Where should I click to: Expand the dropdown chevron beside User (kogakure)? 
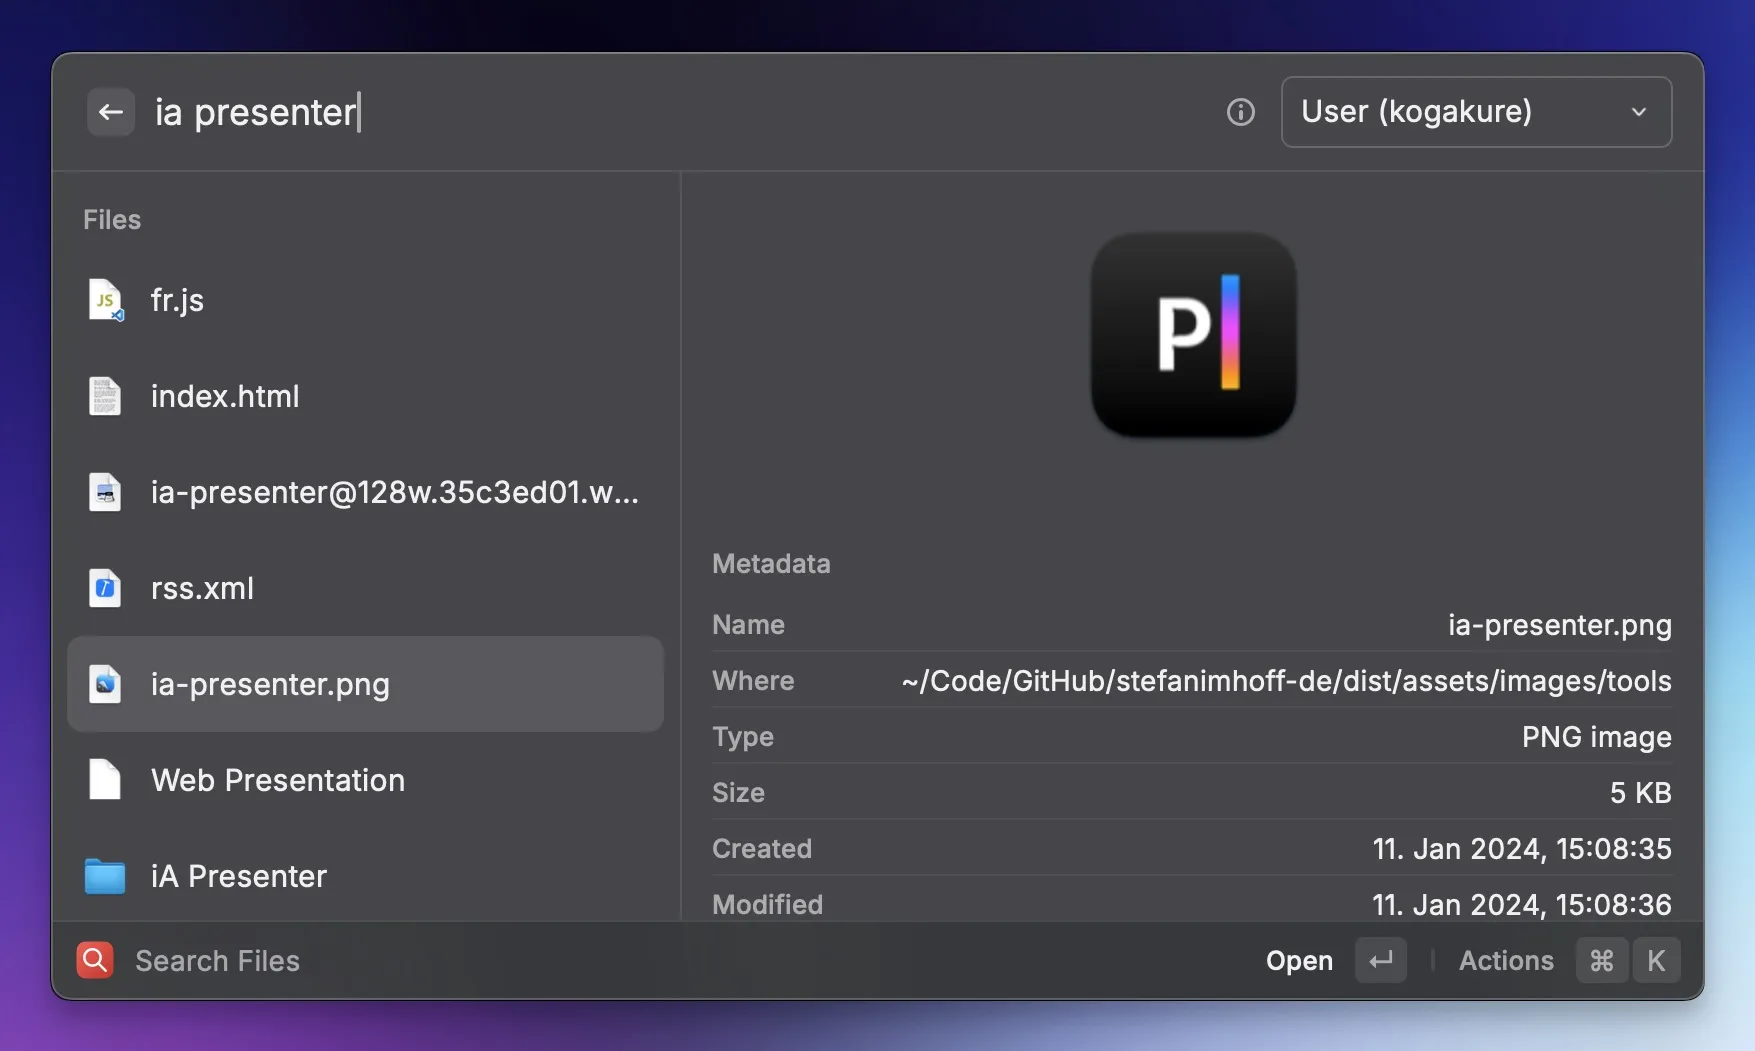1638,112
